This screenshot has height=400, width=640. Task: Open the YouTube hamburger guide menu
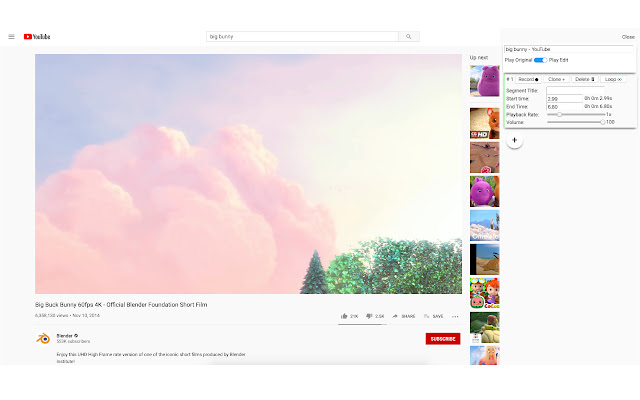pos(11,37)
